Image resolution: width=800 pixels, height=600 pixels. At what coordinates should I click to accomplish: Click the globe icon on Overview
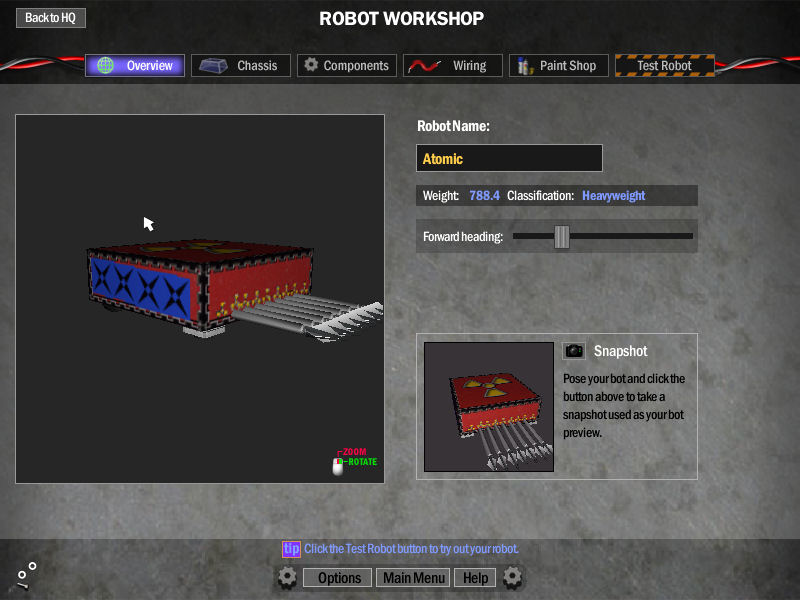point(106,65)
